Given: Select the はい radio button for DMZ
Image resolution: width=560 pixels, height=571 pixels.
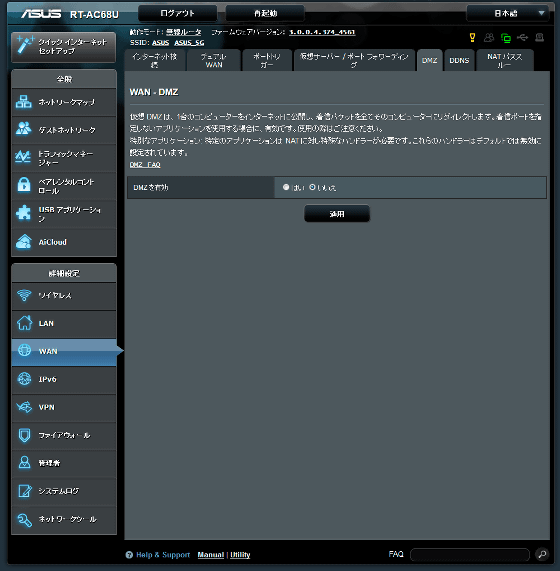Looking at the screenshot, I should [286, 187].
